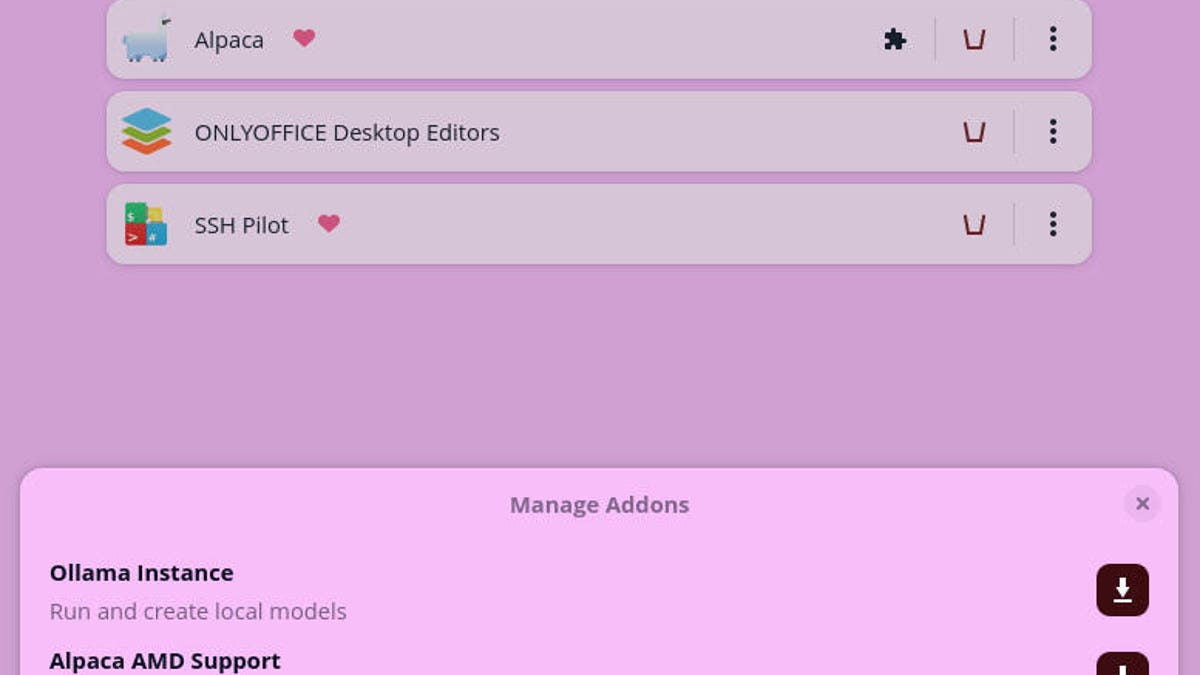Viewport: 1200px width, 675px height.
Task: Toggle the favorite heart next to SSH Pilot
Action: pyautogui.click(x=329, y=223)
